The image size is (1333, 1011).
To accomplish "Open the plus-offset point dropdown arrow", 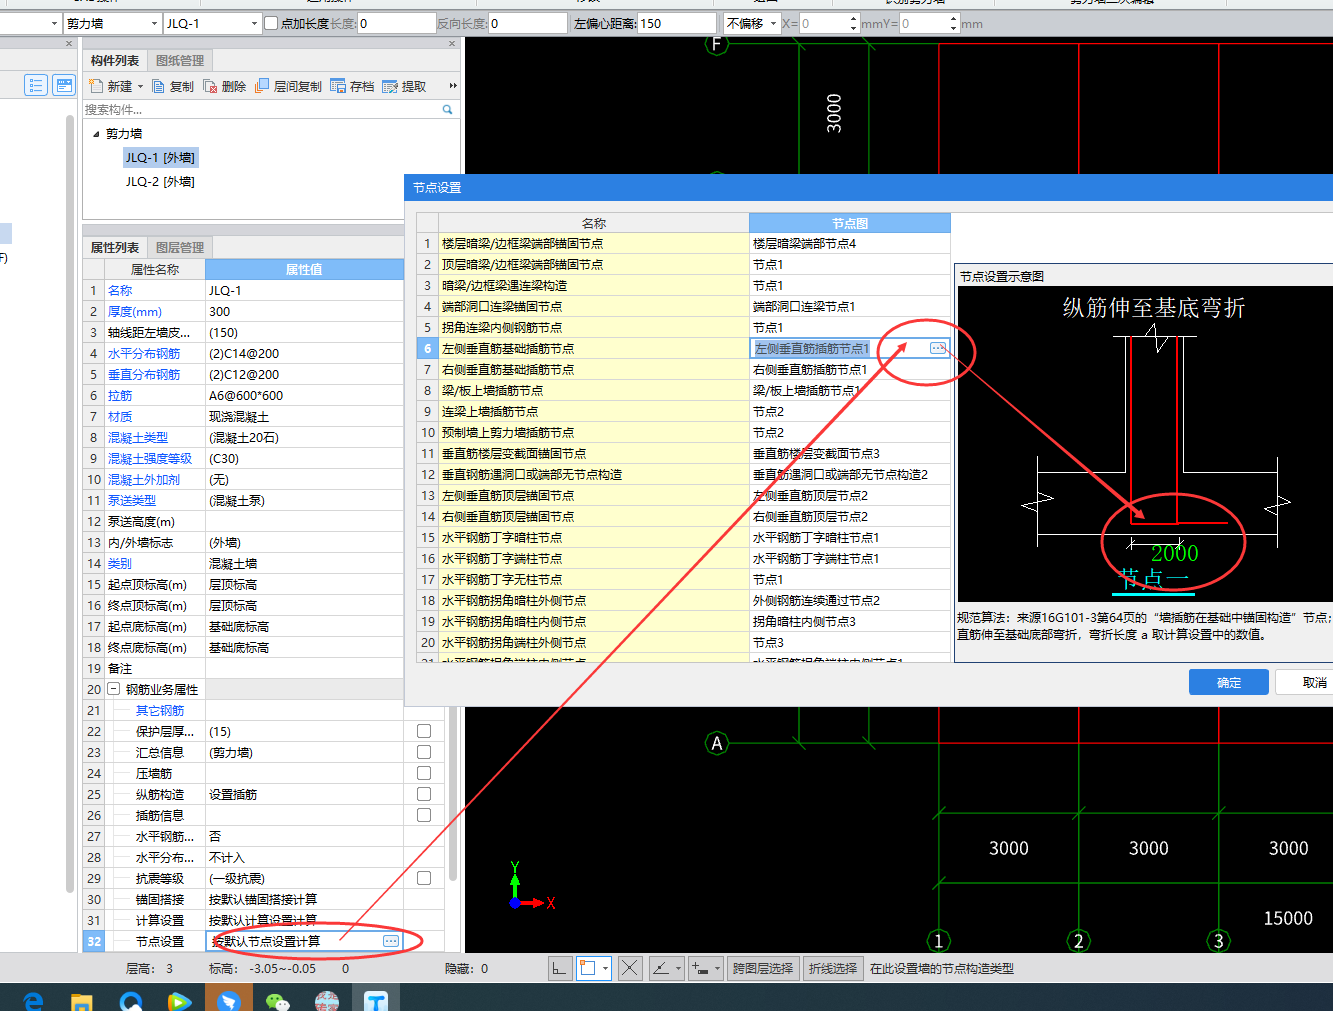I will click(x=717, y=968).
